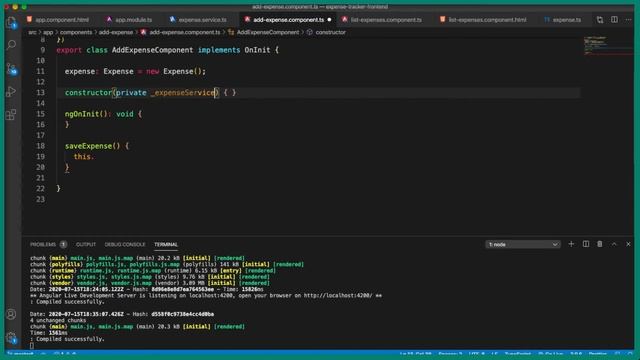Click unsaved dot on add-expense.component.ts tab
The width and height of the screenshot is (640, 360).
tap(329, 20)
